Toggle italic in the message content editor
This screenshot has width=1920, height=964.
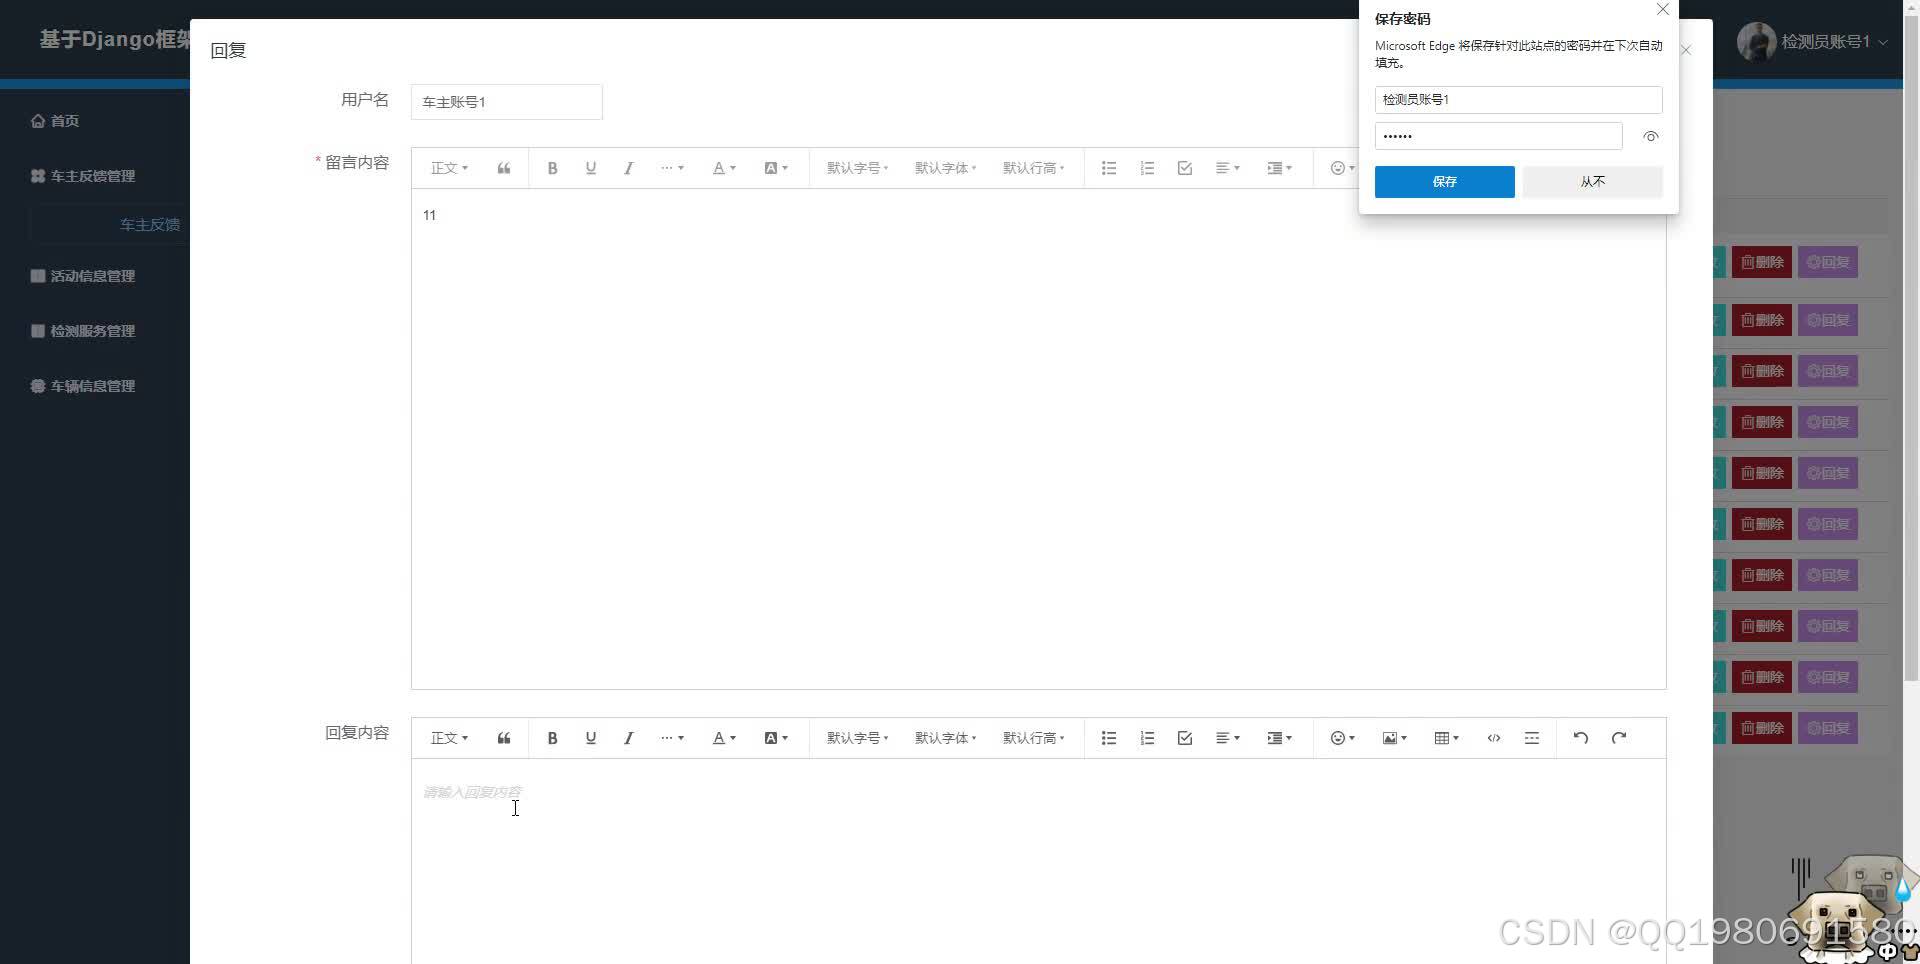(628, 168)
